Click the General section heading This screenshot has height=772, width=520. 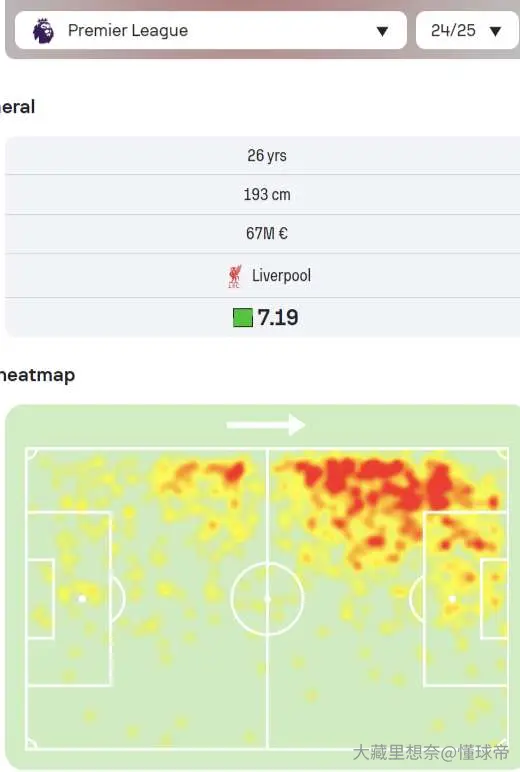pos(17,107)
